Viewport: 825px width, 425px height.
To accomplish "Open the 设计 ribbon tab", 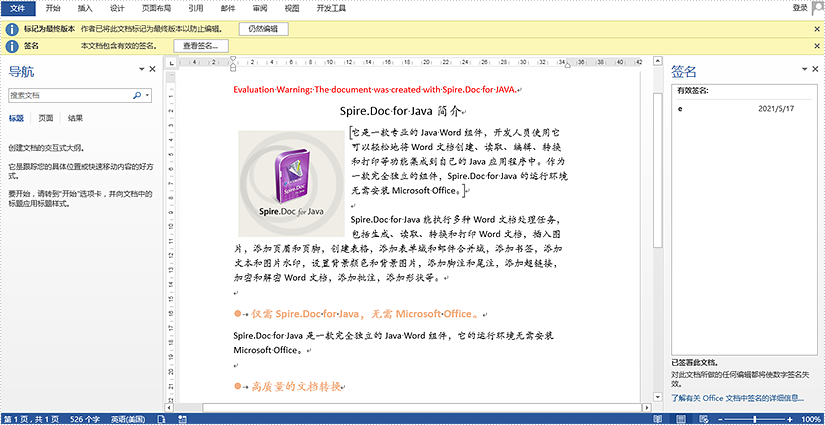I will 117,8.
